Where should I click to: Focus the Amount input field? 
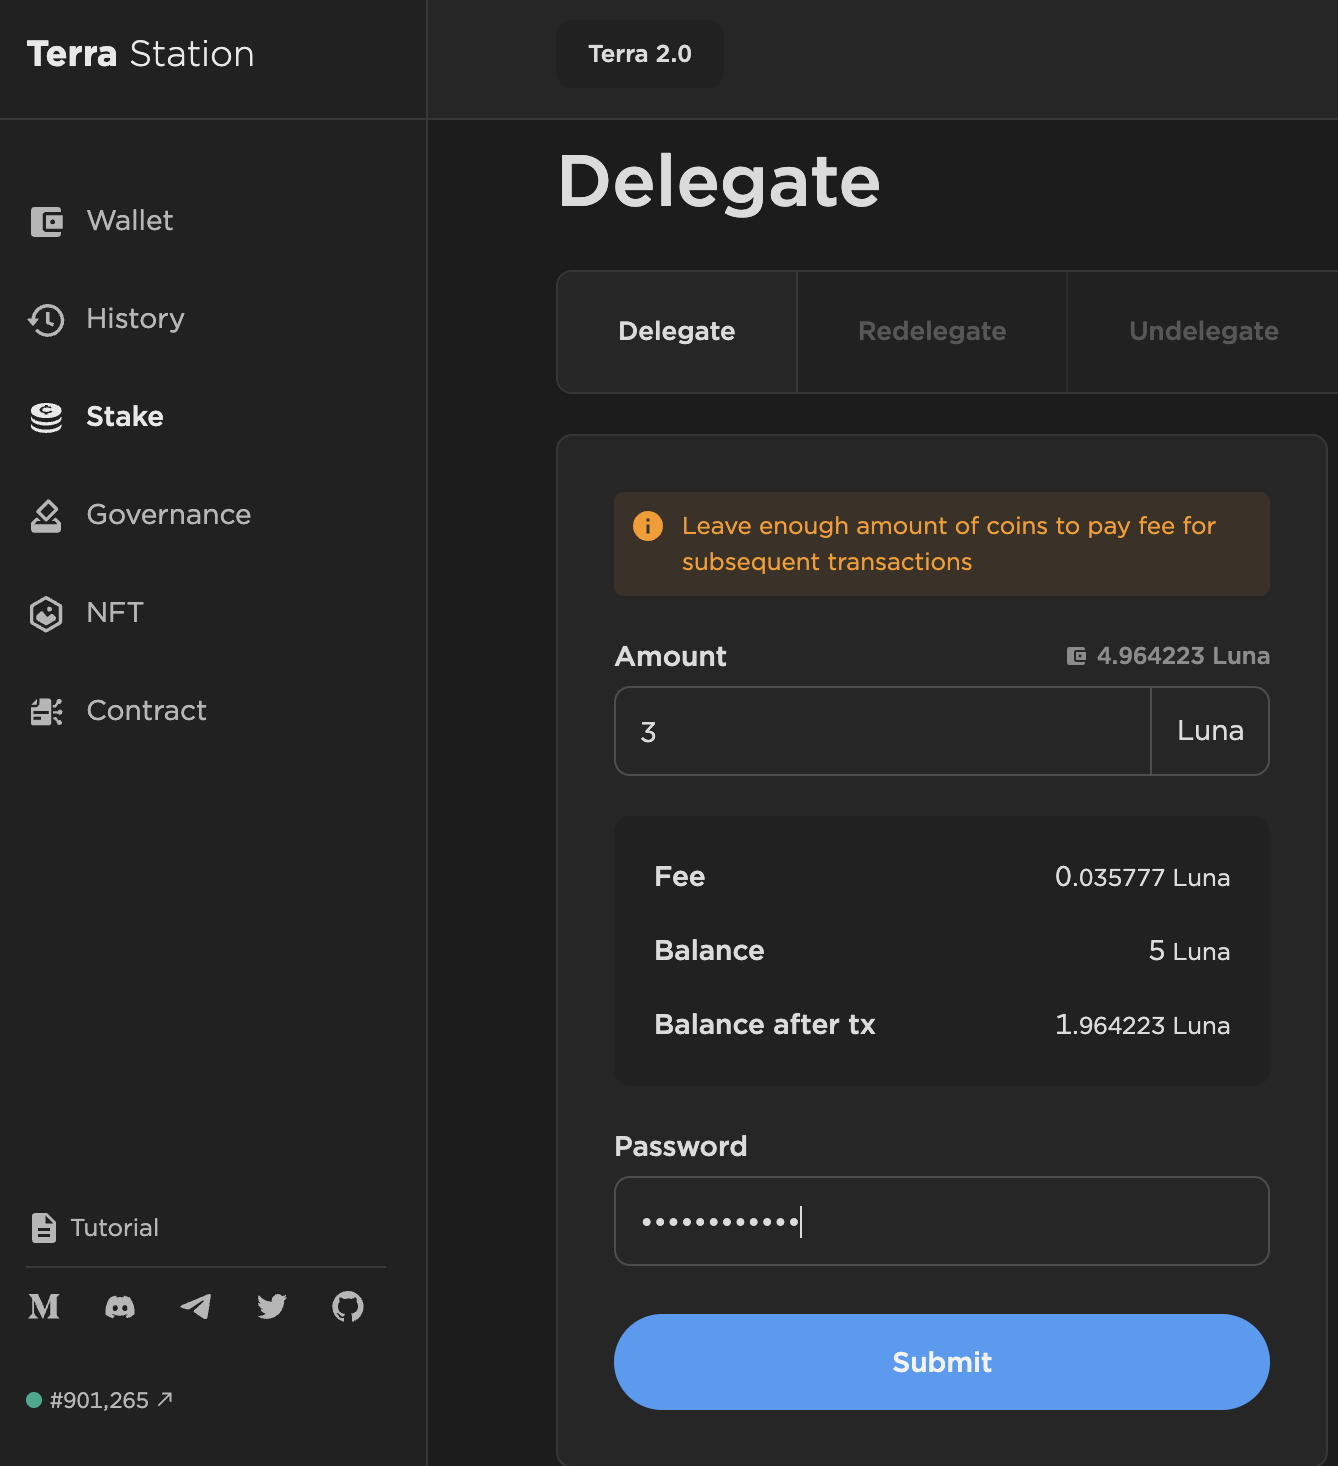882,731
